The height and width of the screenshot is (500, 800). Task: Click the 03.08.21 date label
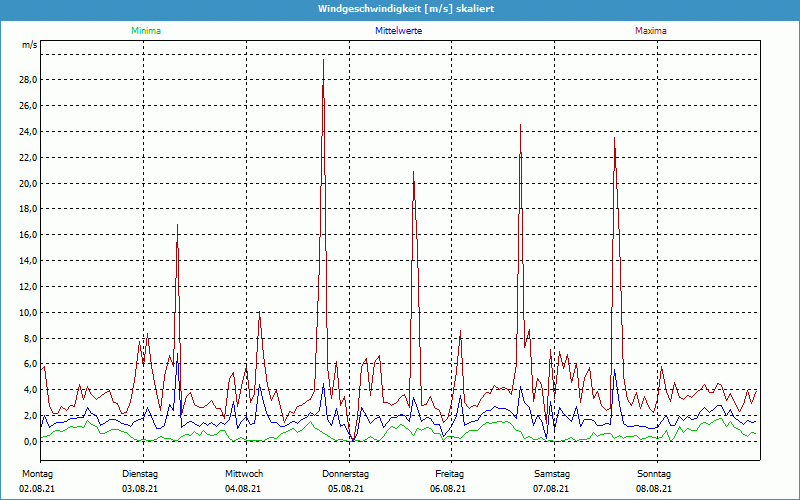[140, 489]
